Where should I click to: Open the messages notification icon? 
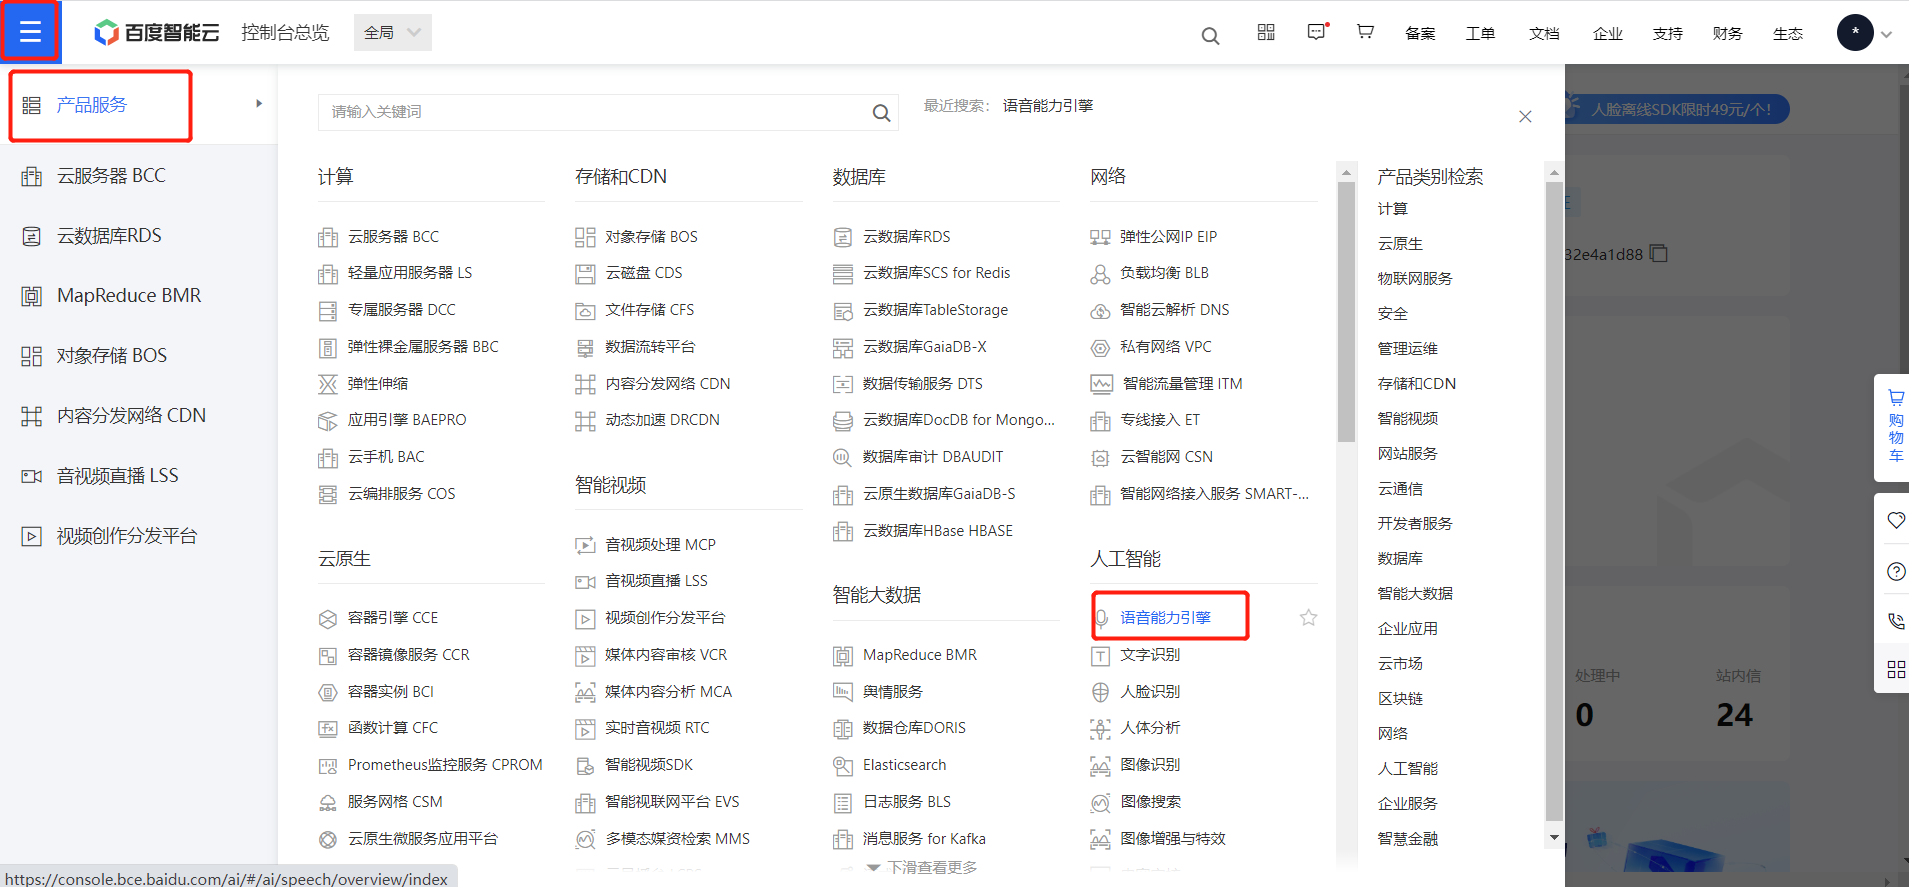click(x=1317, y=32)
